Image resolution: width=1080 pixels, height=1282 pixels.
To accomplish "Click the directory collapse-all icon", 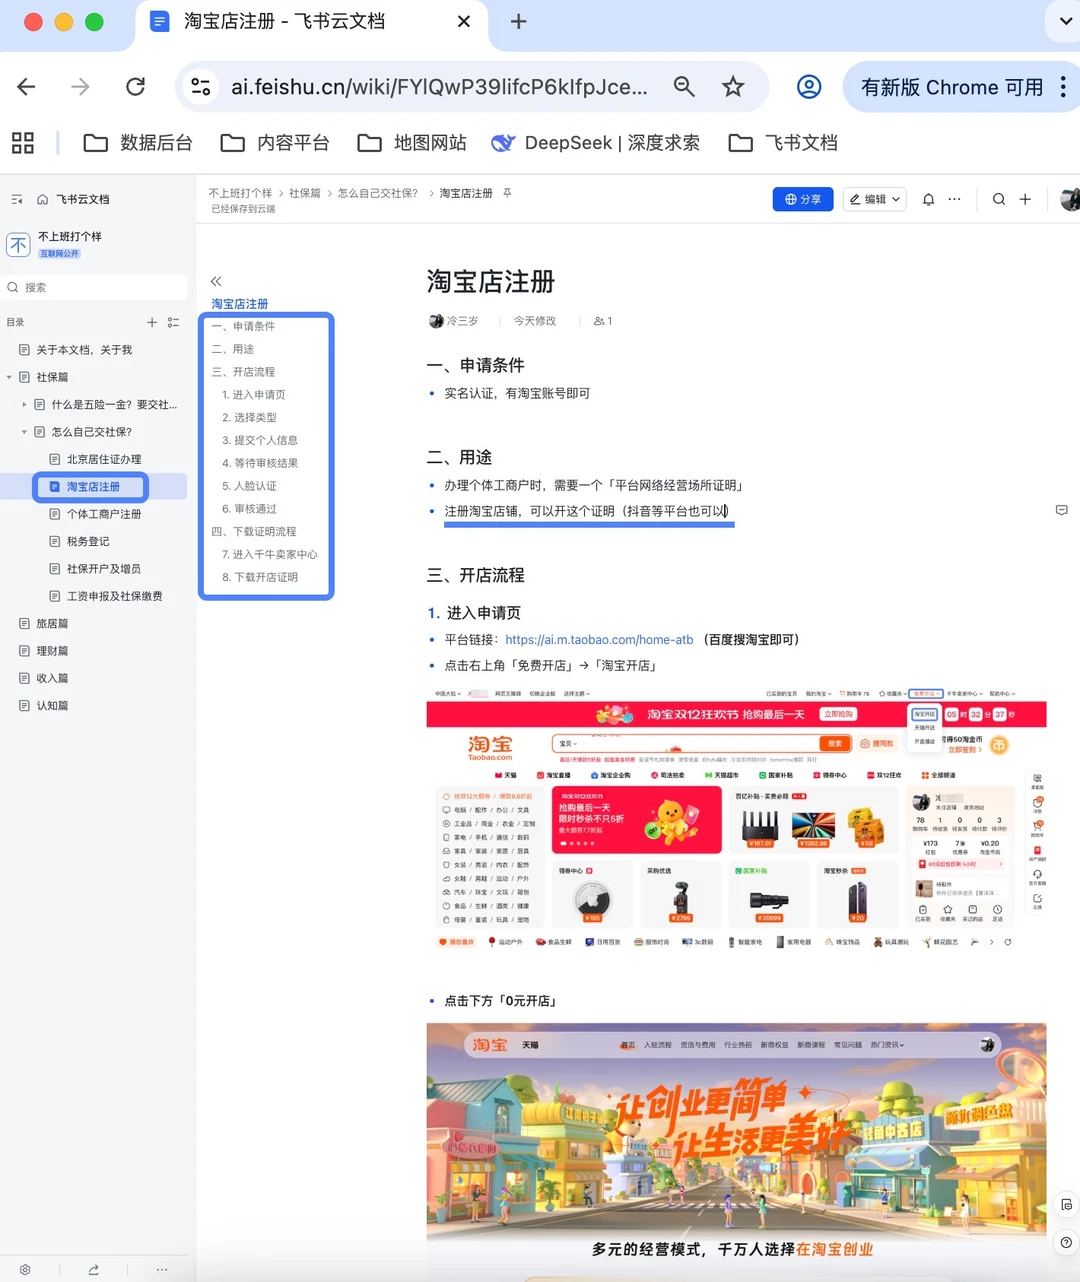I will click(173, 322).
